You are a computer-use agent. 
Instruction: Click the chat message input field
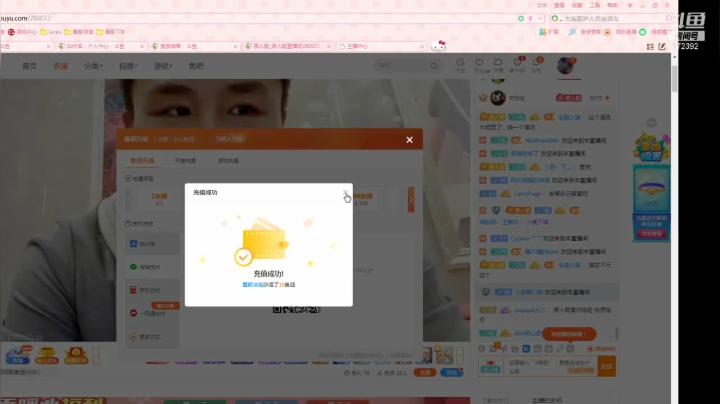point(550,366)
